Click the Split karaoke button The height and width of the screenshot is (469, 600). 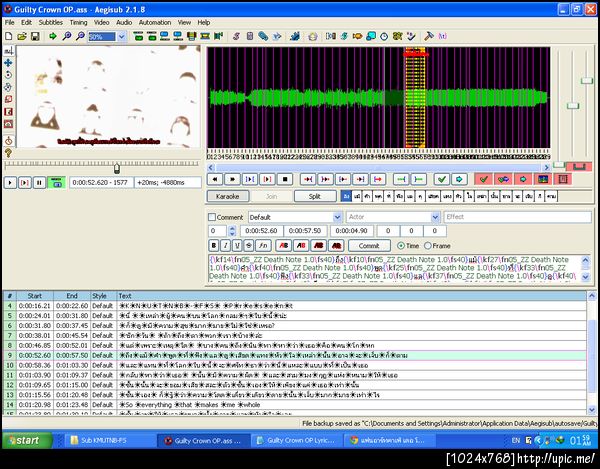315,196
